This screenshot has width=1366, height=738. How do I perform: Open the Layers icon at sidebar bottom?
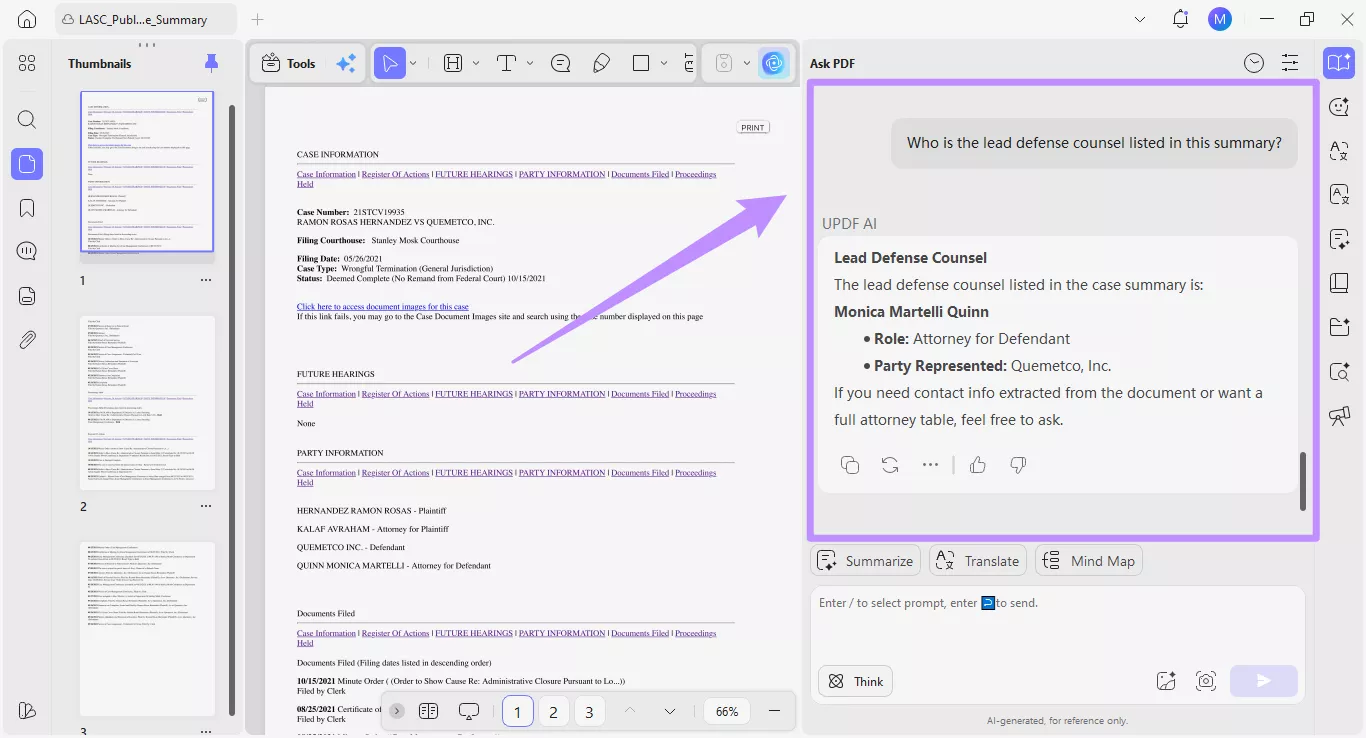tap(27, 710)
